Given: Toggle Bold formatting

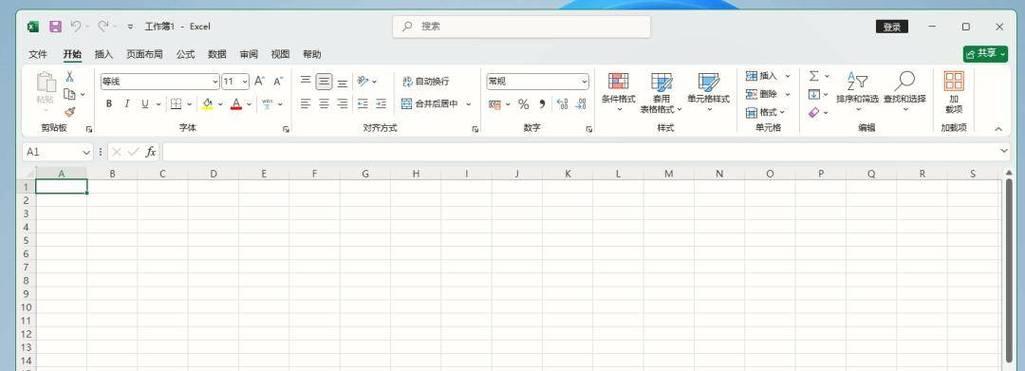Looking at the screenshot, I should (109, 103).
